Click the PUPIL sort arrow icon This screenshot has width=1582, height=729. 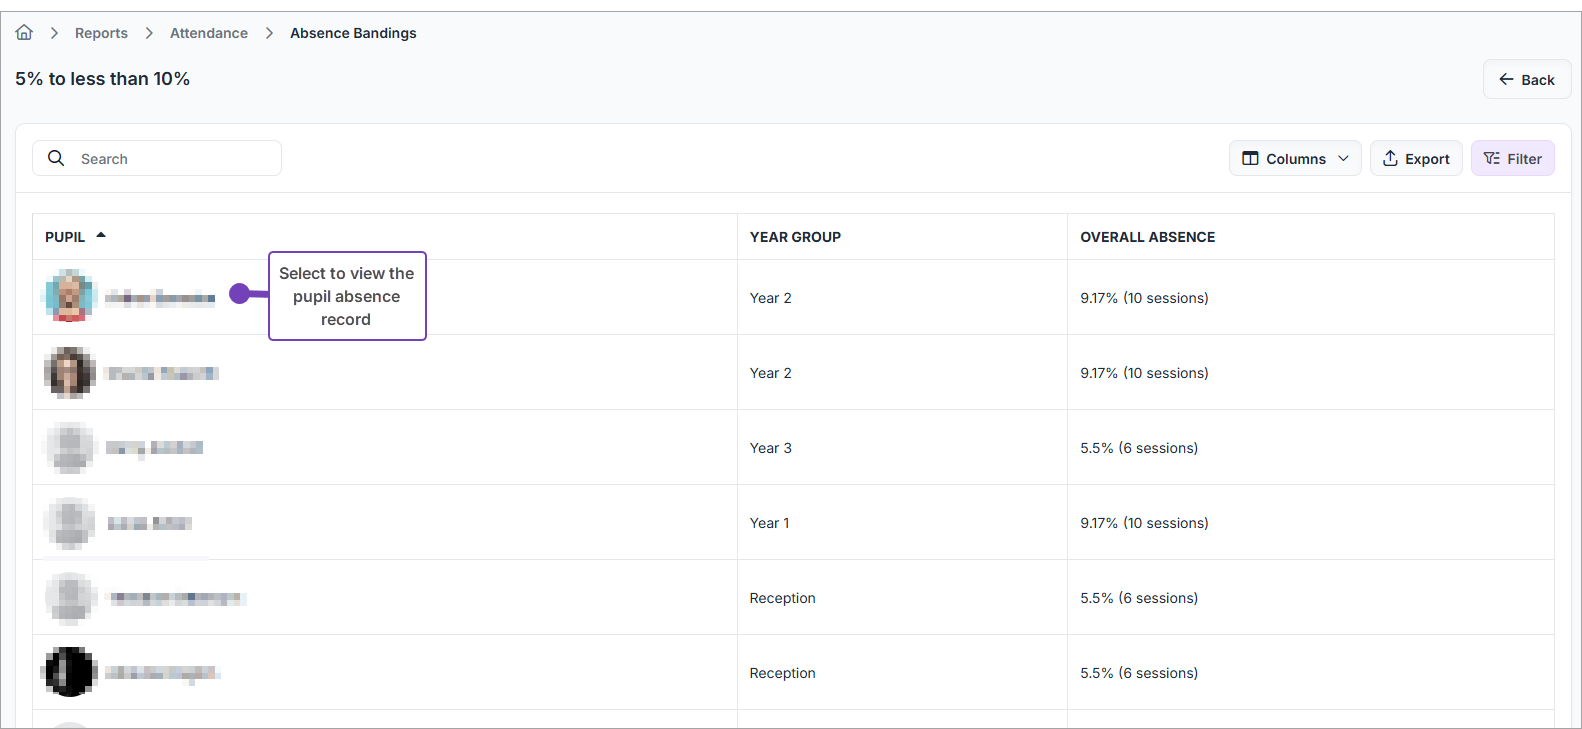tap(101, 236)
